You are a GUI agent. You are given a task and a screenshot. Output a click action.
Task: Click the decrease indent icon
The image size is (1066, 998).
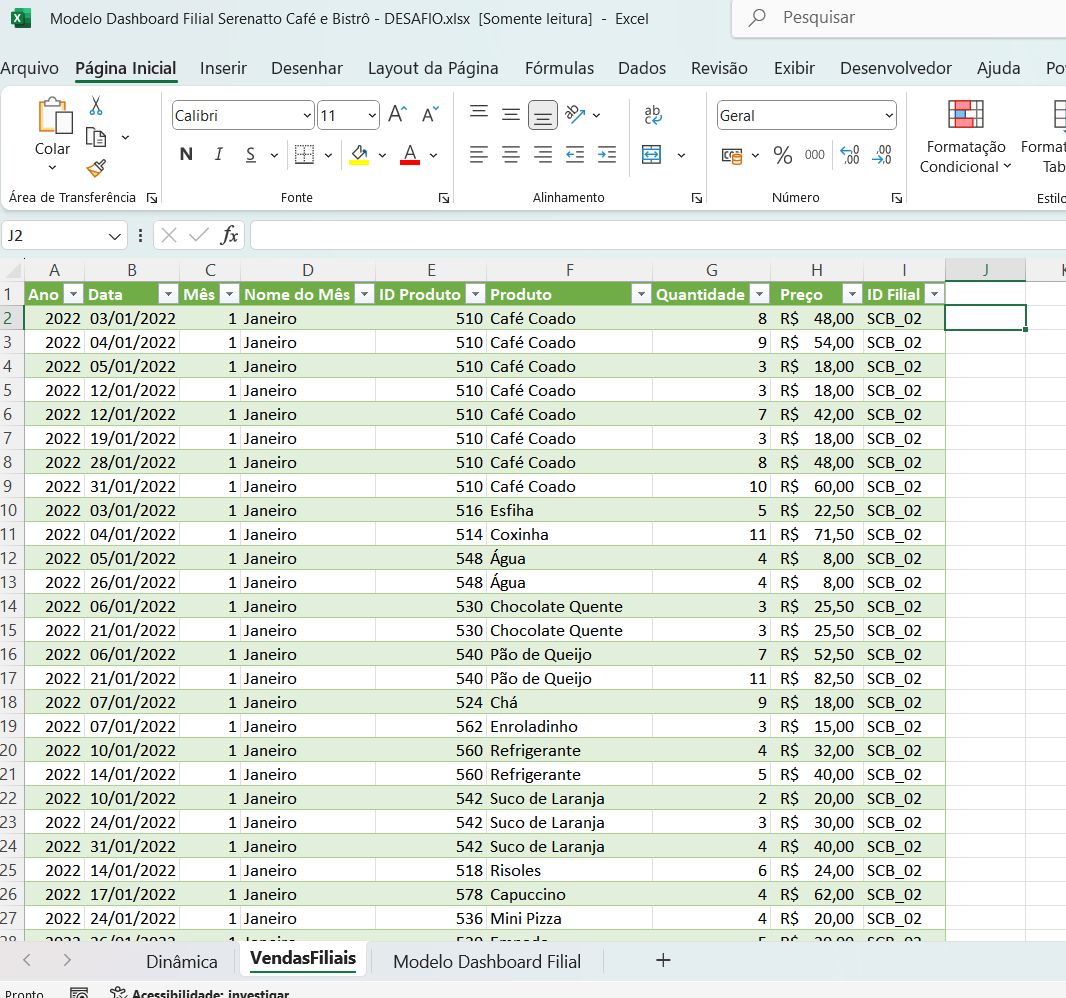point(575,155)
